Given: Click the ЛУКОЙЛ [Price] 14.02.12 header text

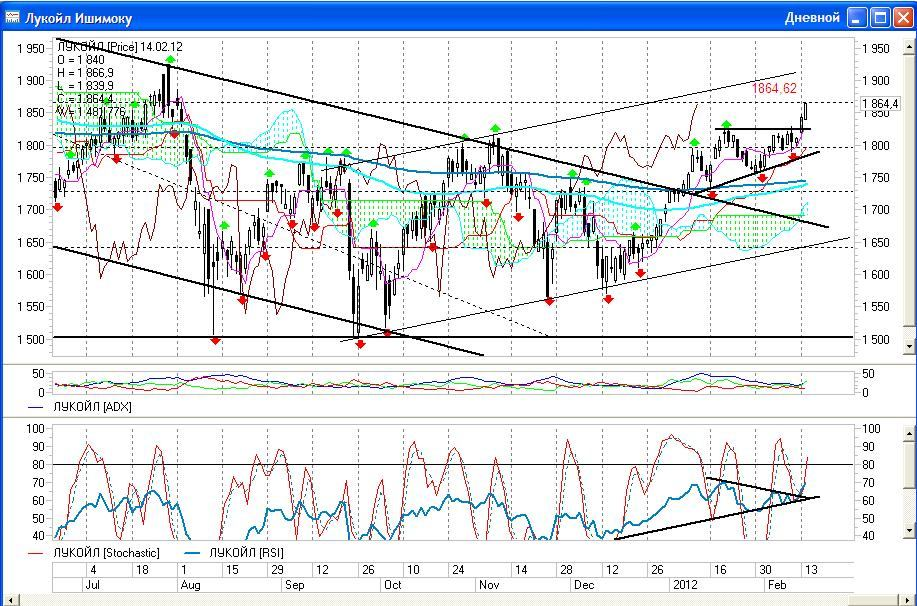Looking at the screenshot, I should coord(120,47).
